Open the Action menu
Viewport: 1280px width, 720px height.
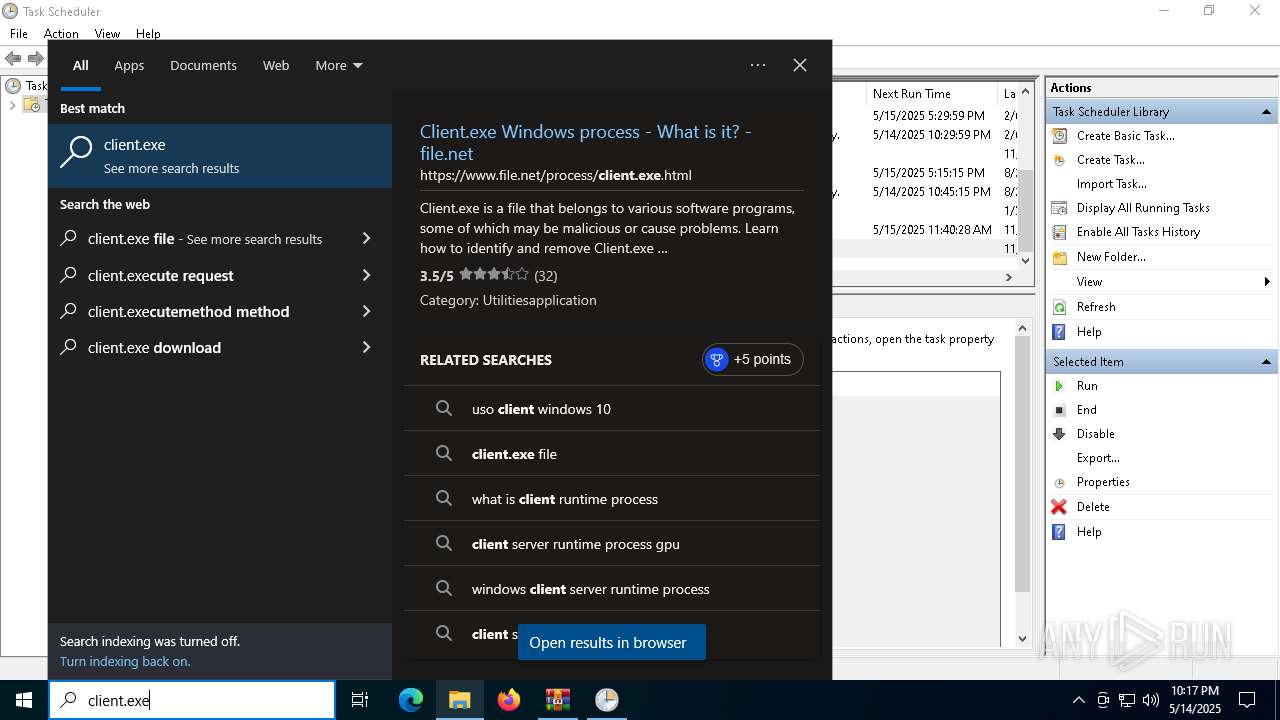click(x=61, y=34)
